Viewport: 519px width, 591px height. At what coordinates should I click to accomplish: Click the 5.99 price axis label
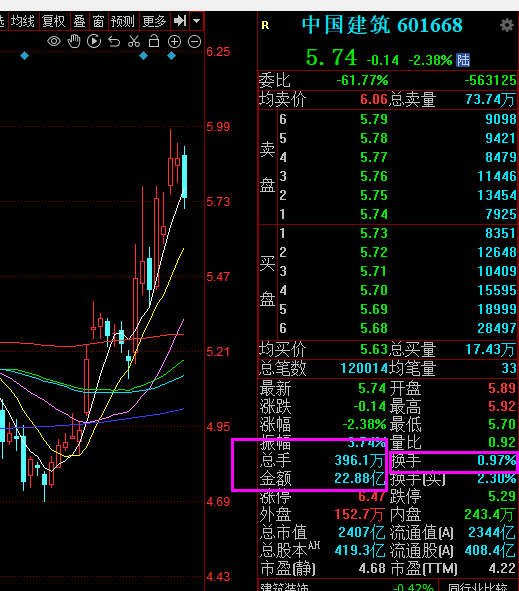(218, 127)
